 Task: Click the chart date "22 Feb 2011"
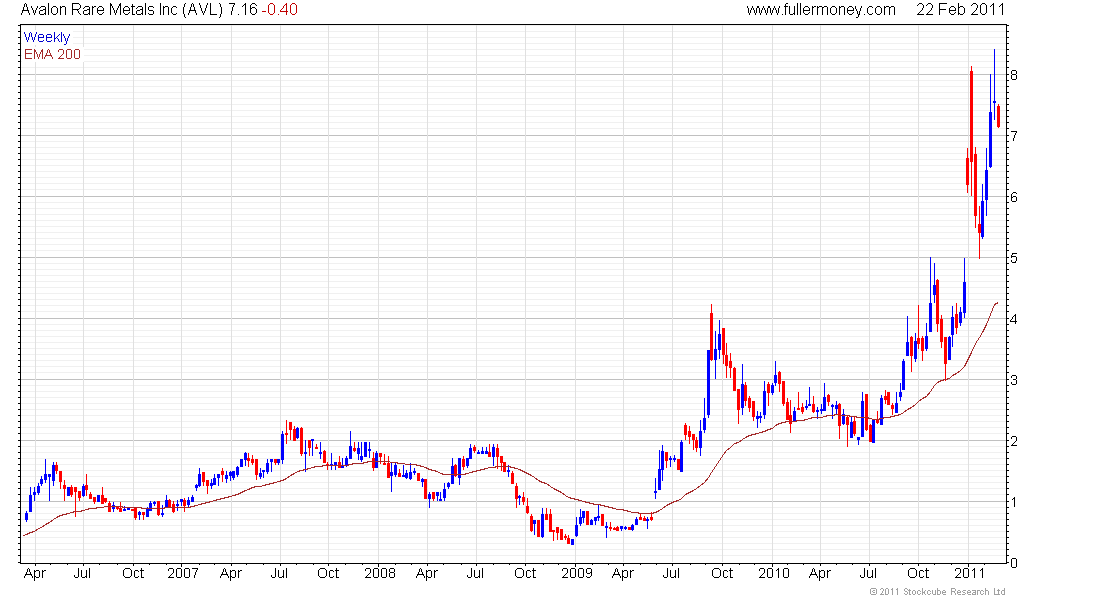960,10
